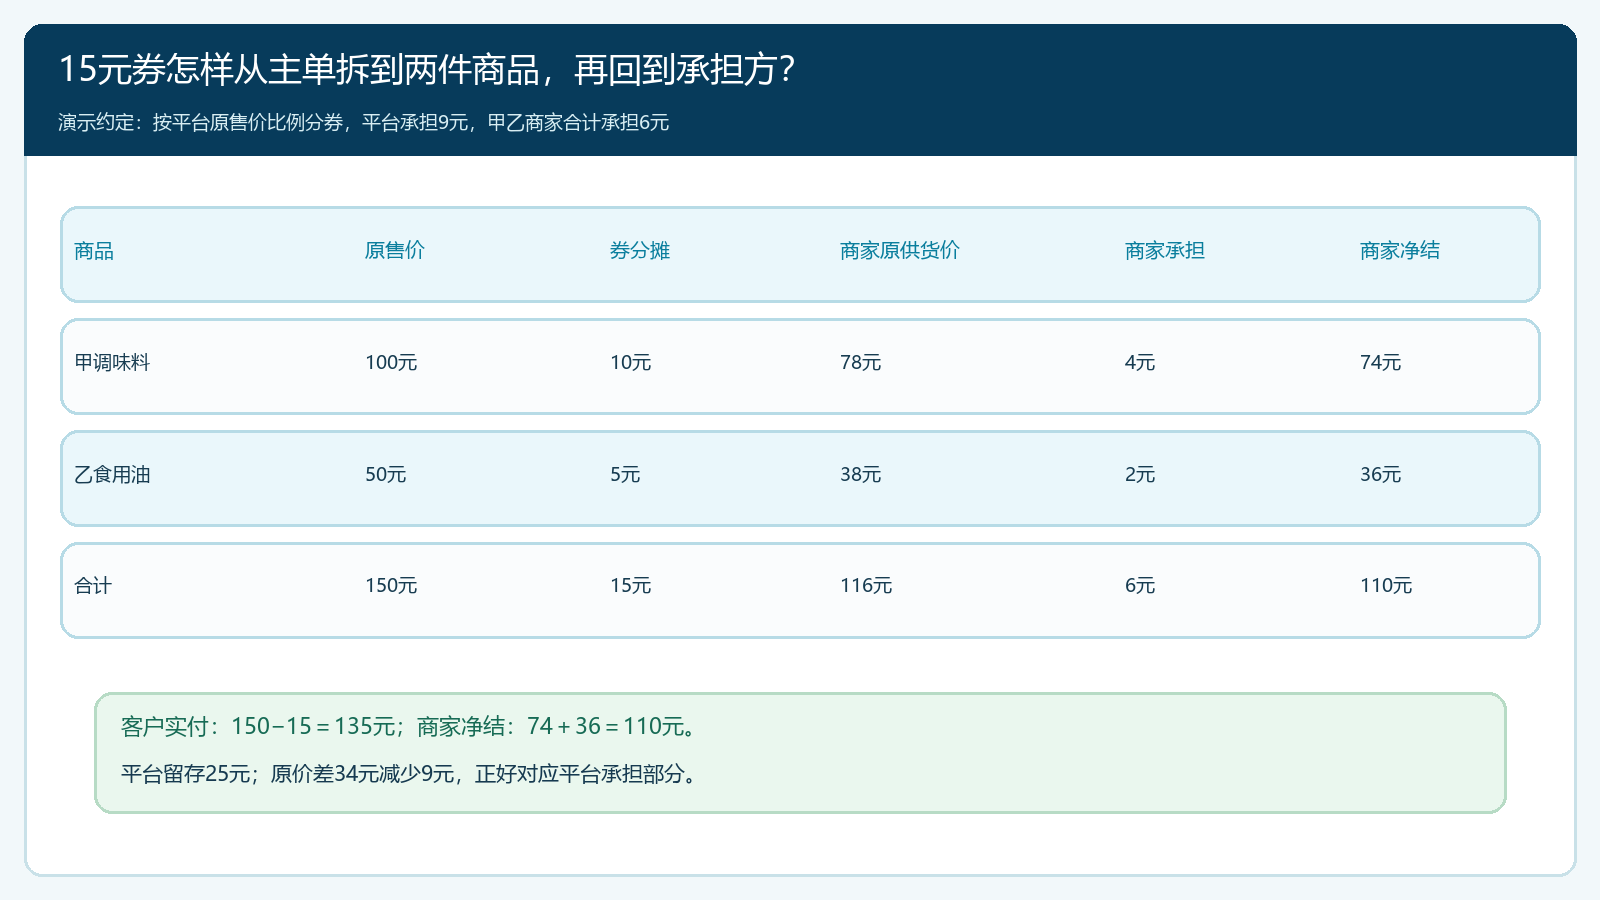Click the 116元 total supply price

pyautogui.click(x=866, y=586)
